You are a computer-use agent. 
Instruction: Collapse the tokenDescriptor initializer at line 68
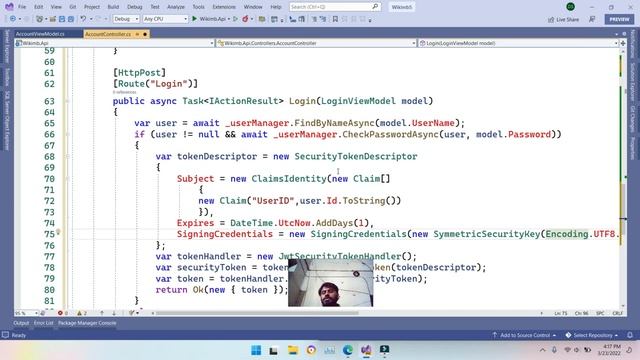(67, 156)
